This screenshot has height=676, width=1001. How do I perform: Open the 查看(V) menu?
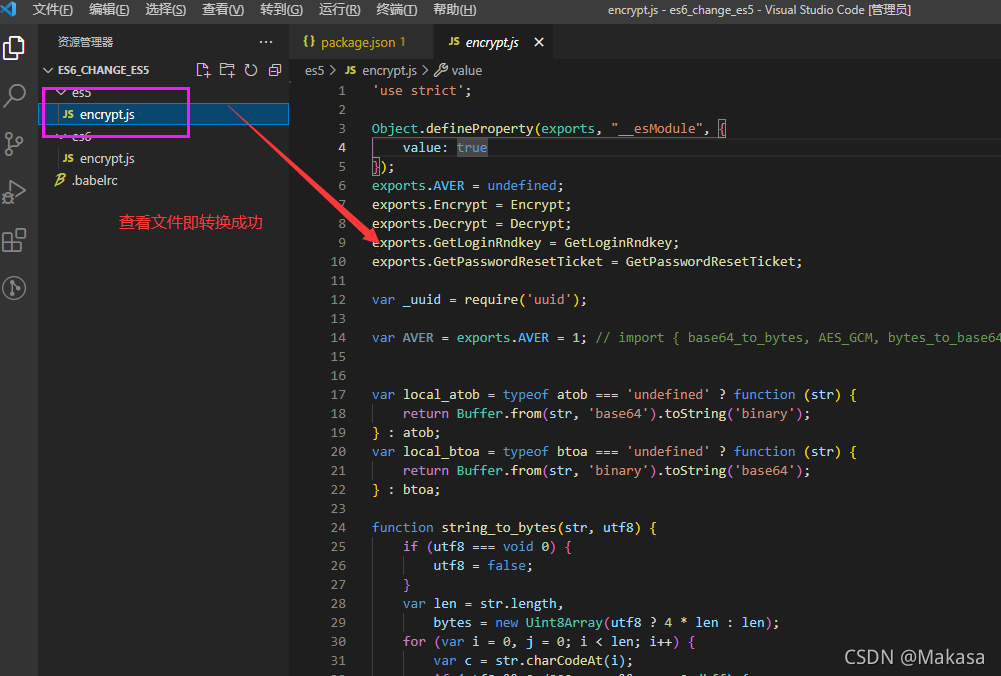click(223, 10)
